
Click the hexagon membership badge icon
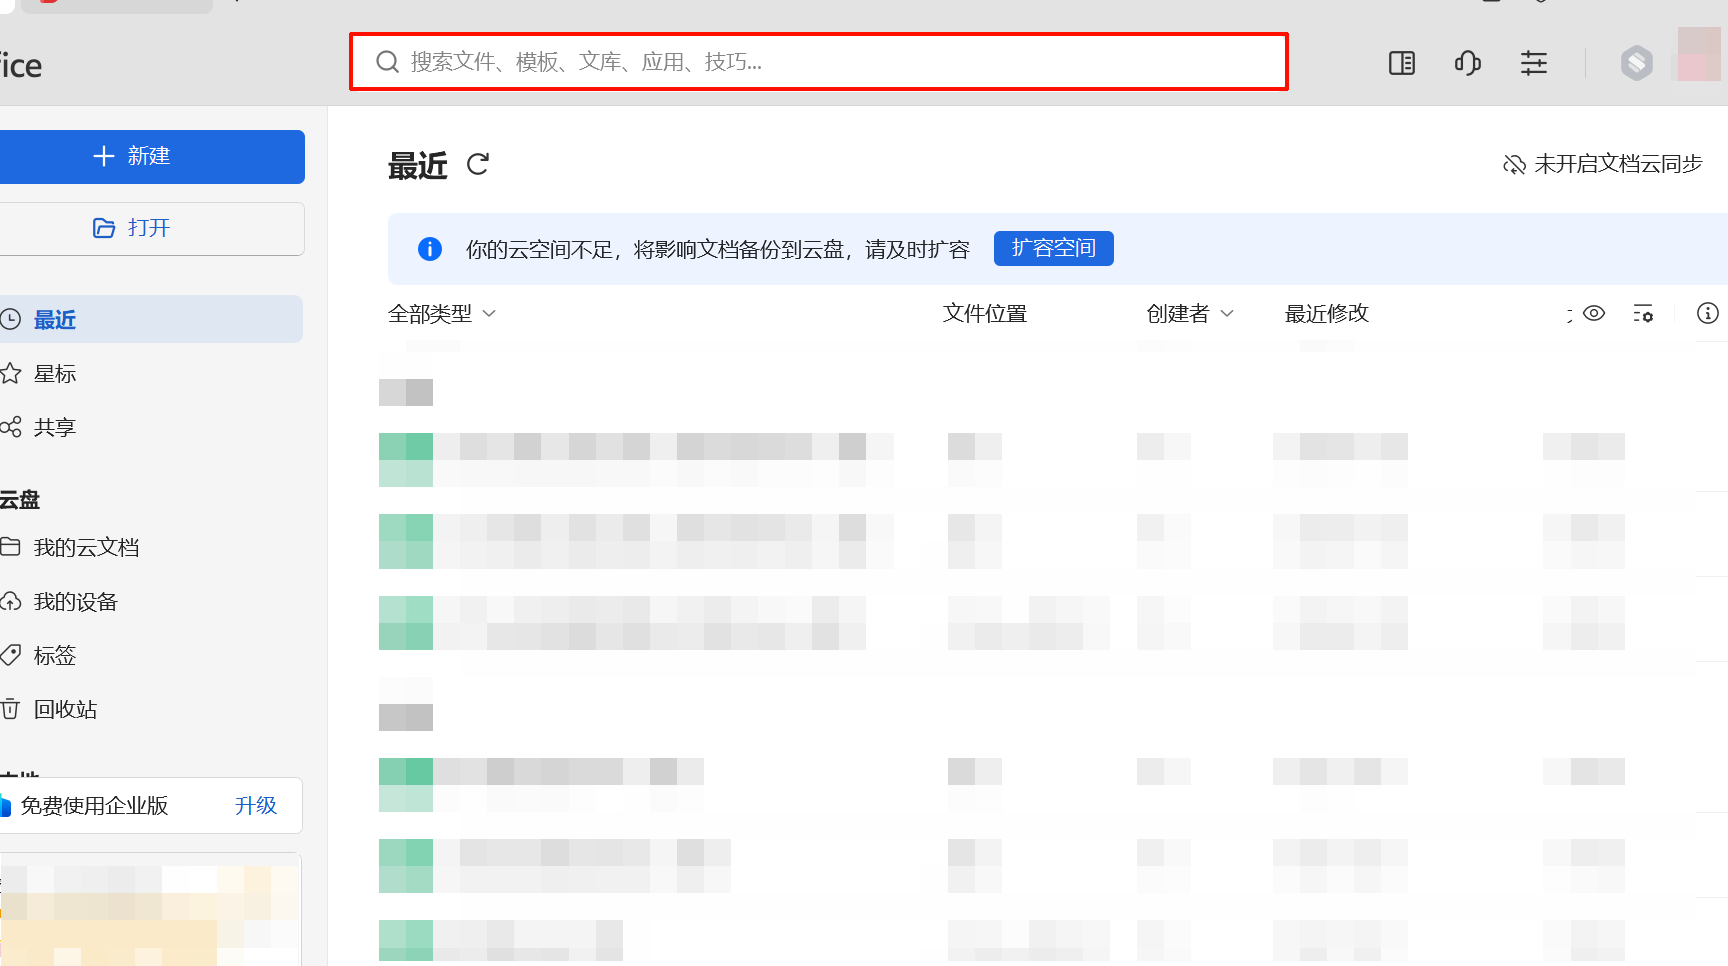coord(1636,63)
